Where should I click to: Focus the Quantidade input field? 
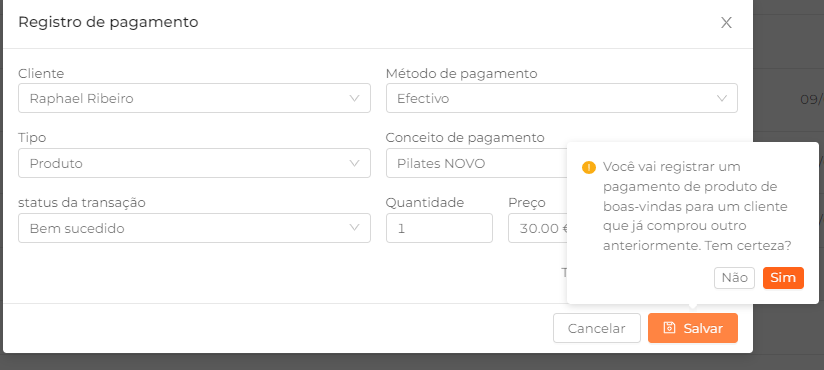[439, 228]
